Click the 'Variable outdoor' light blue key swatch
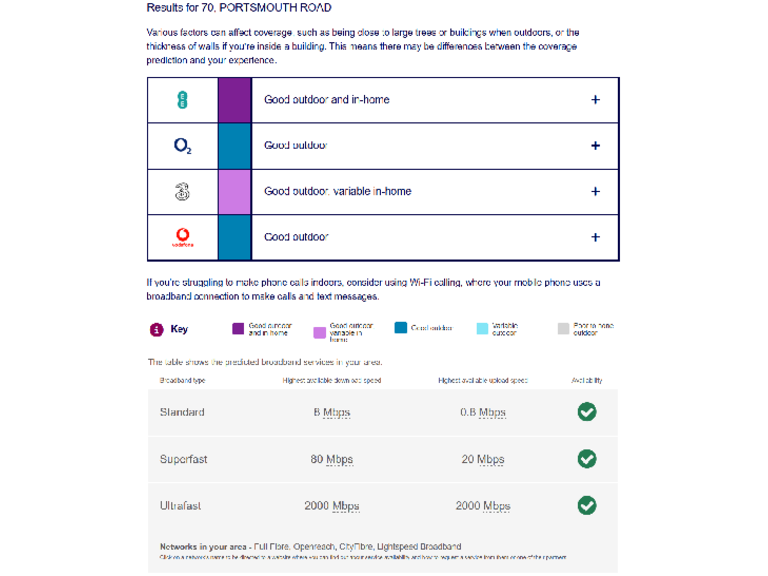 point(482,328)
